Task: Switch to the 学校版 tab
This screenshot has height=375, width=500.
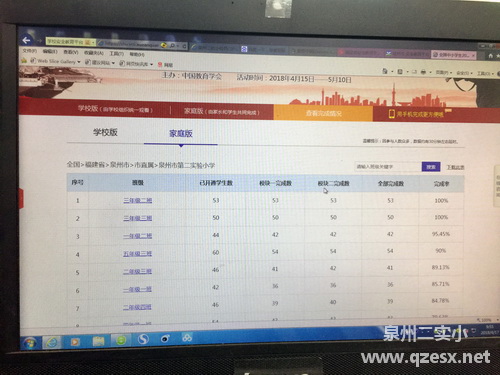Action: (105, 132)
